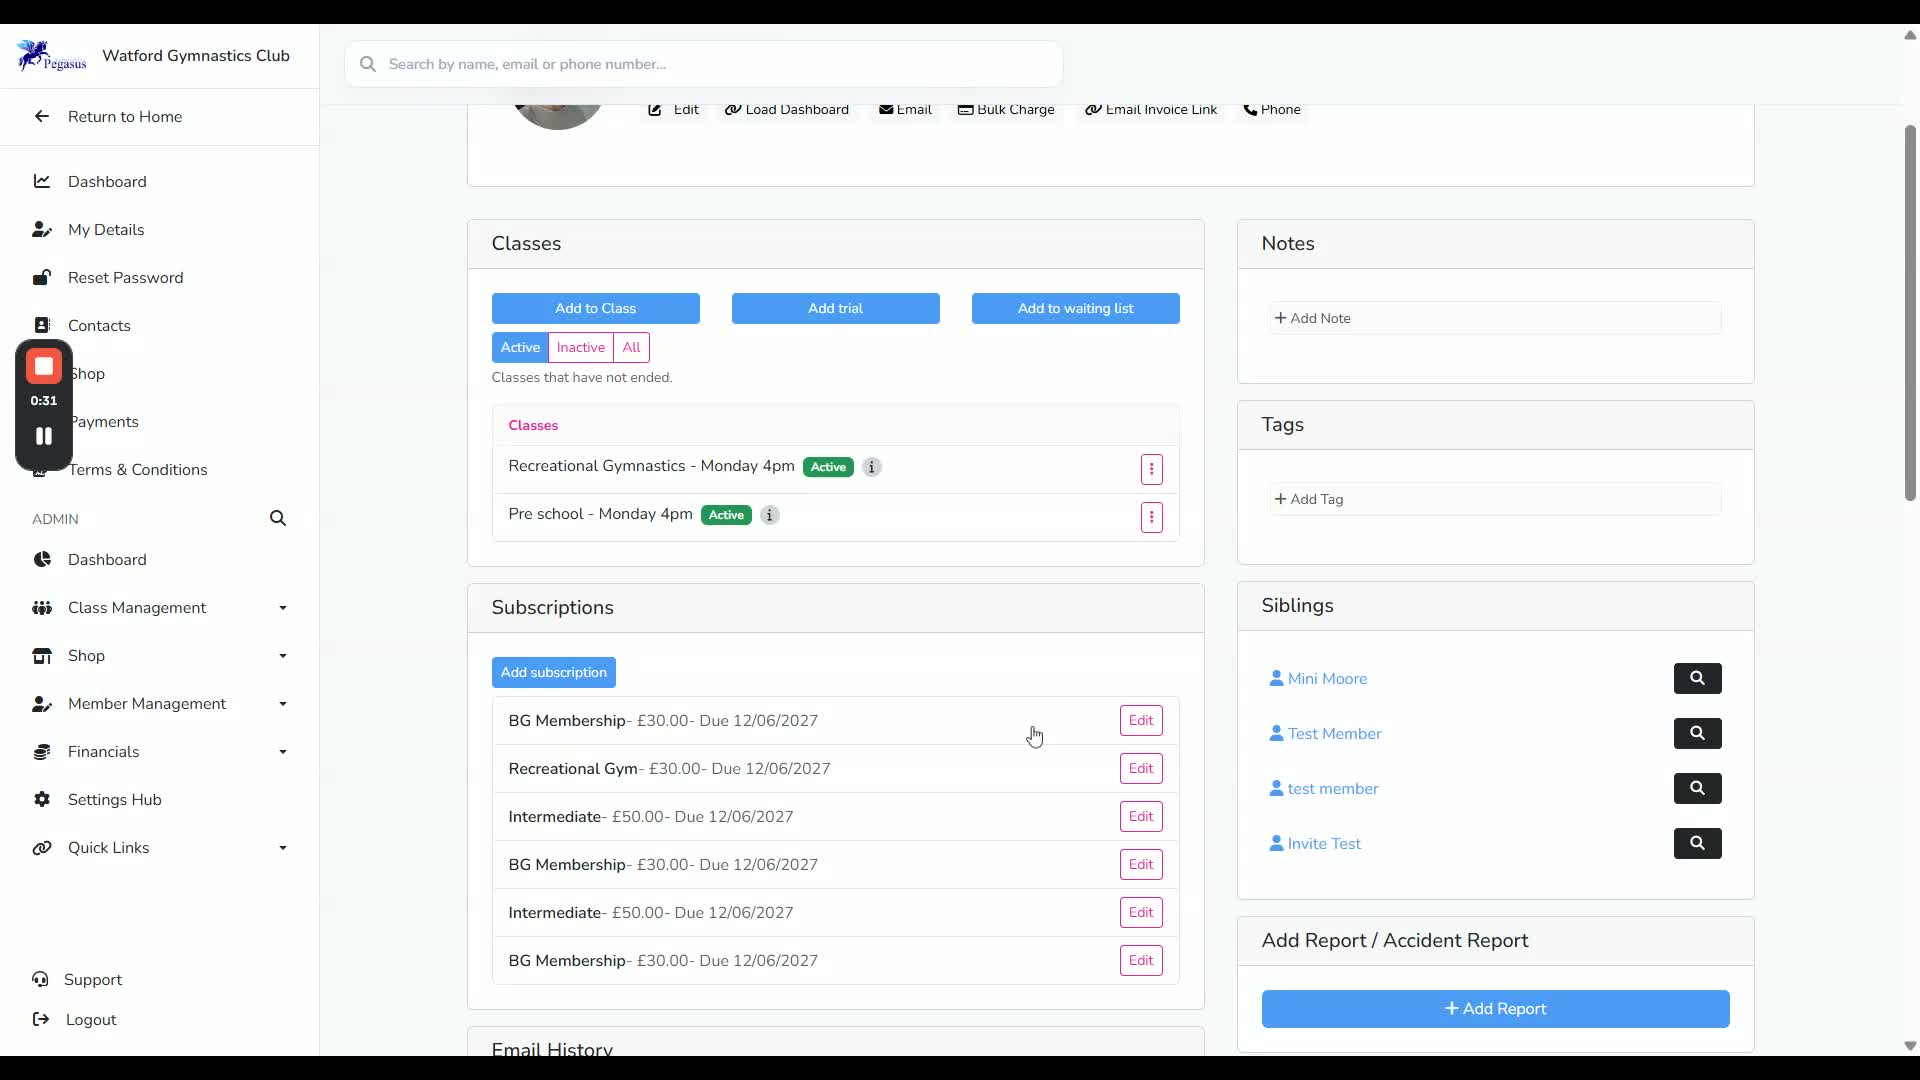1920x1080 pixels.
Task: Click the admin Dashboard pie chart icon
Action: pos(42,560)
